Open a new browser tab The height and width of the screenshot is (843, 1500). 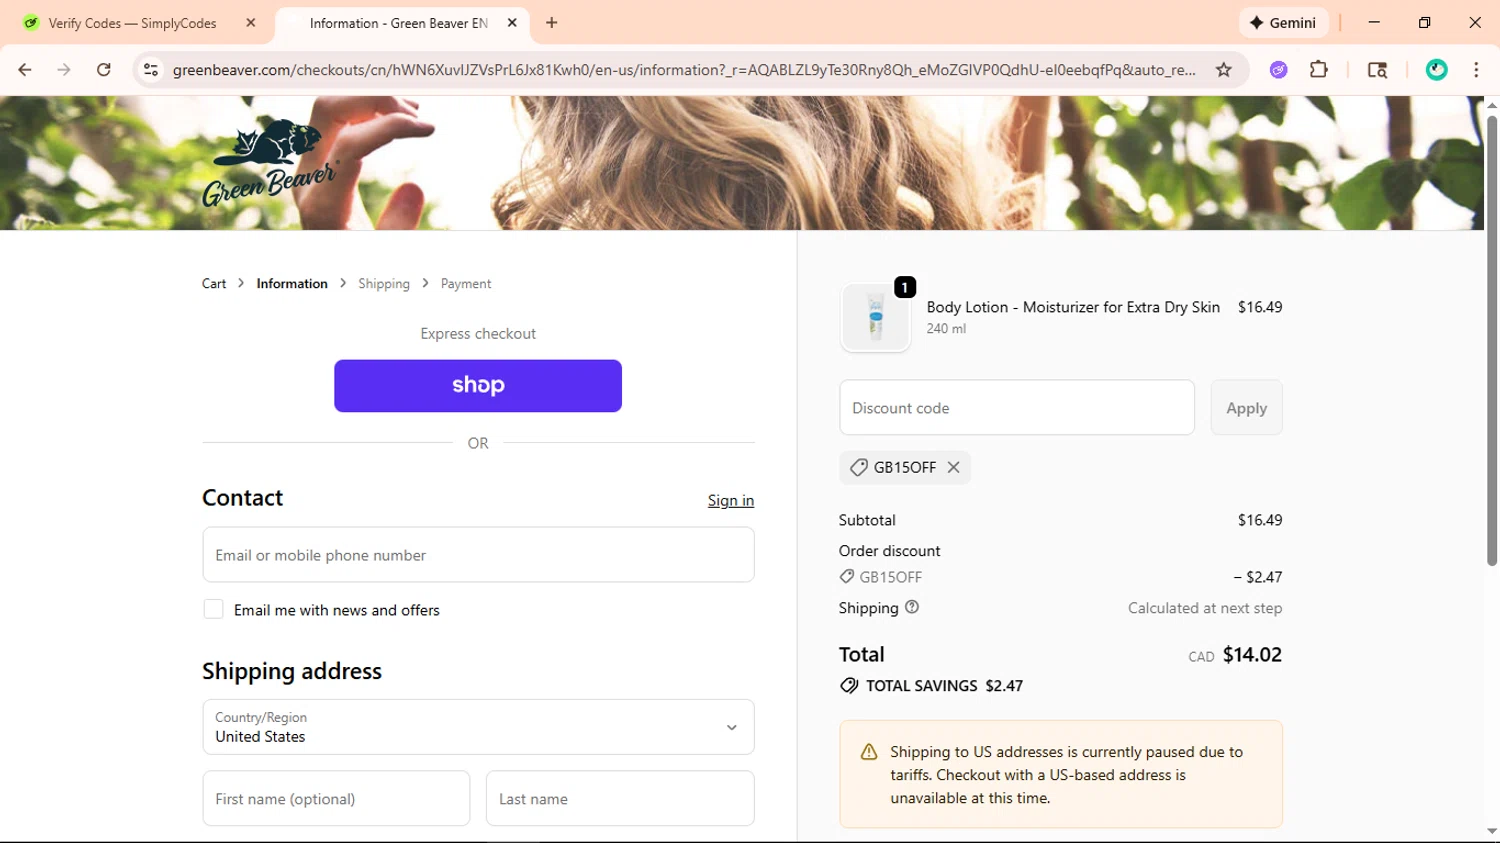pyautogui.click(x=552, y=23)
